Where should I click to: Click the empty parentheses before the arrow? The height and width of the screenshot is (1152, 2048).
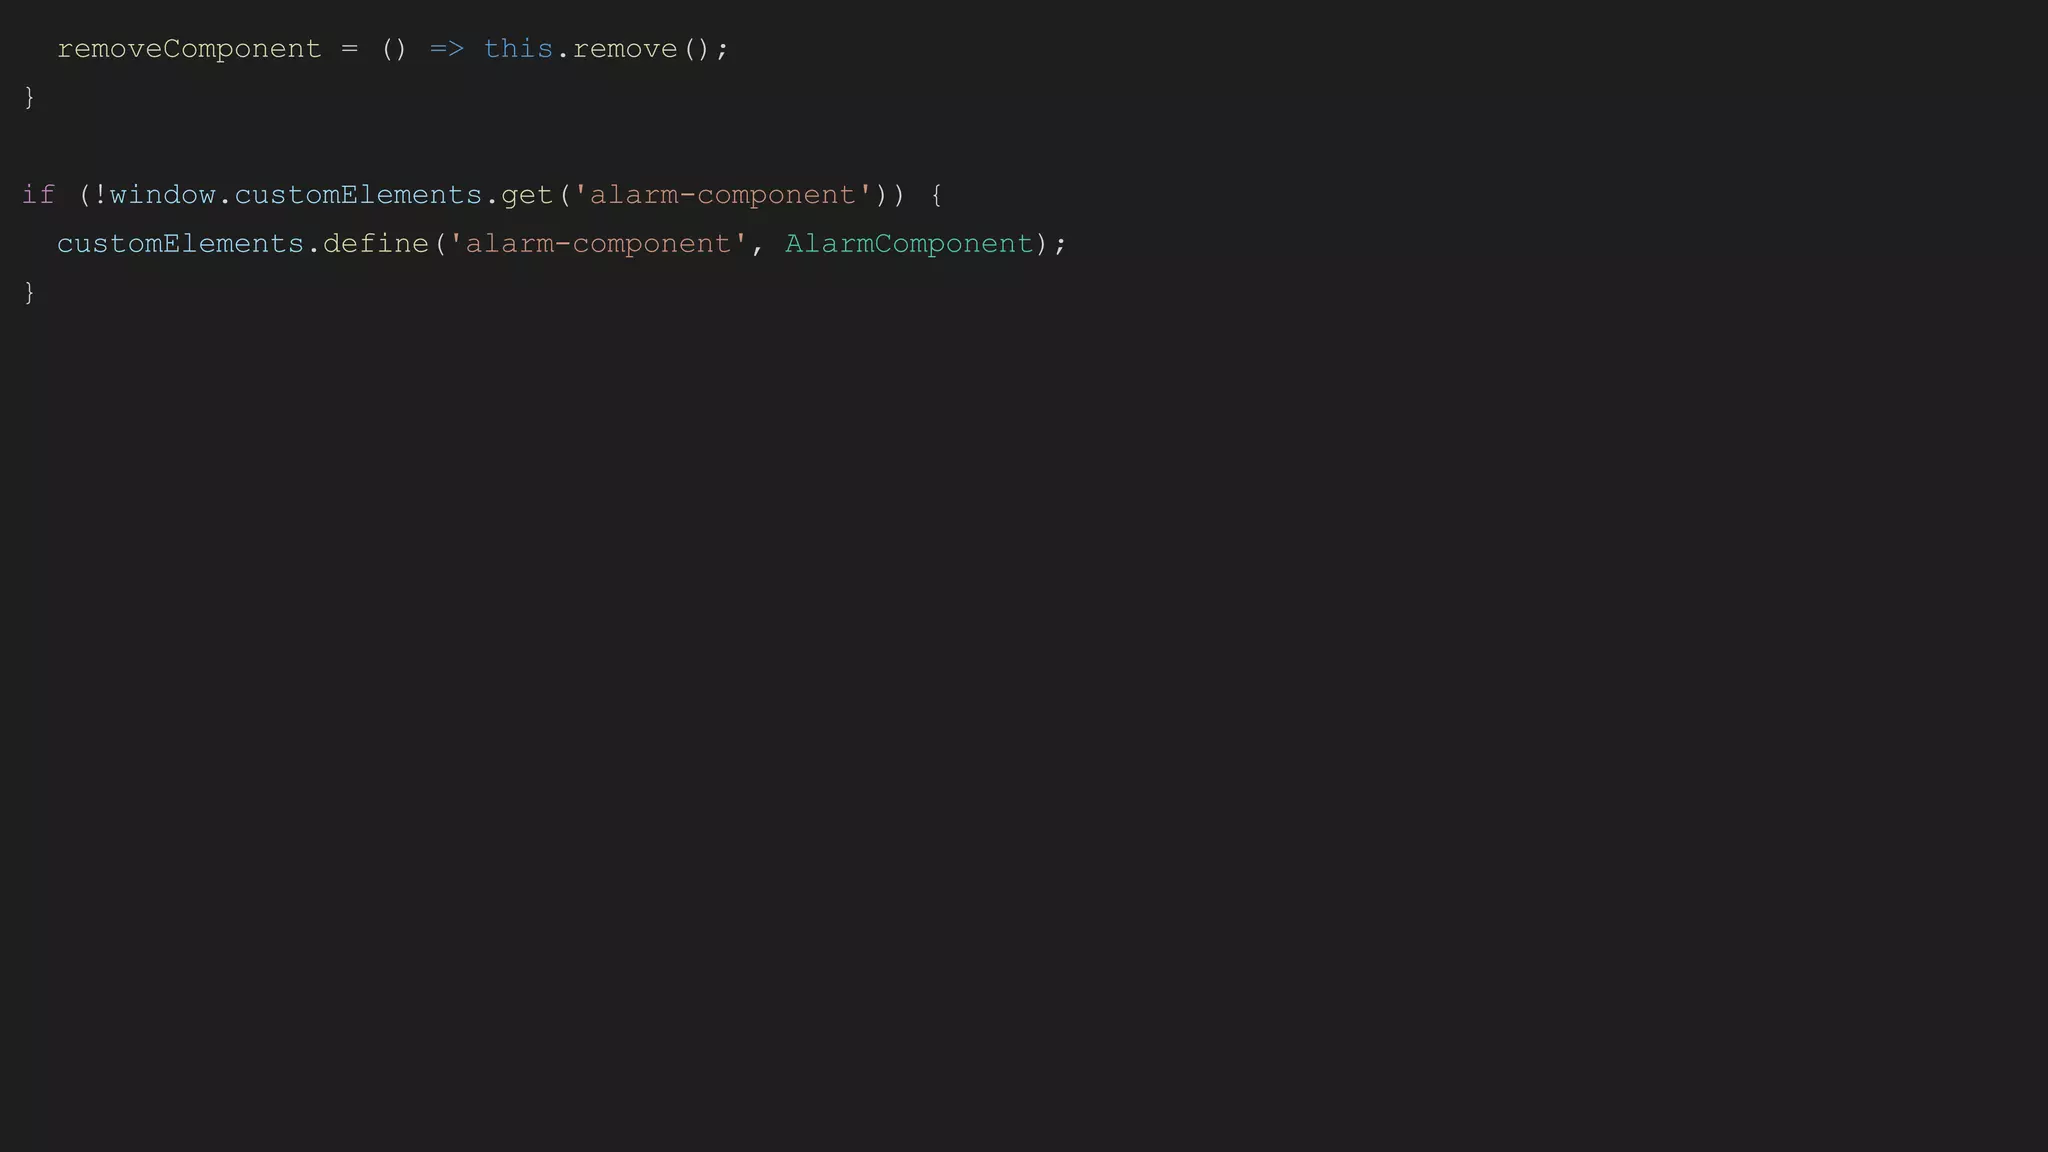394,49
